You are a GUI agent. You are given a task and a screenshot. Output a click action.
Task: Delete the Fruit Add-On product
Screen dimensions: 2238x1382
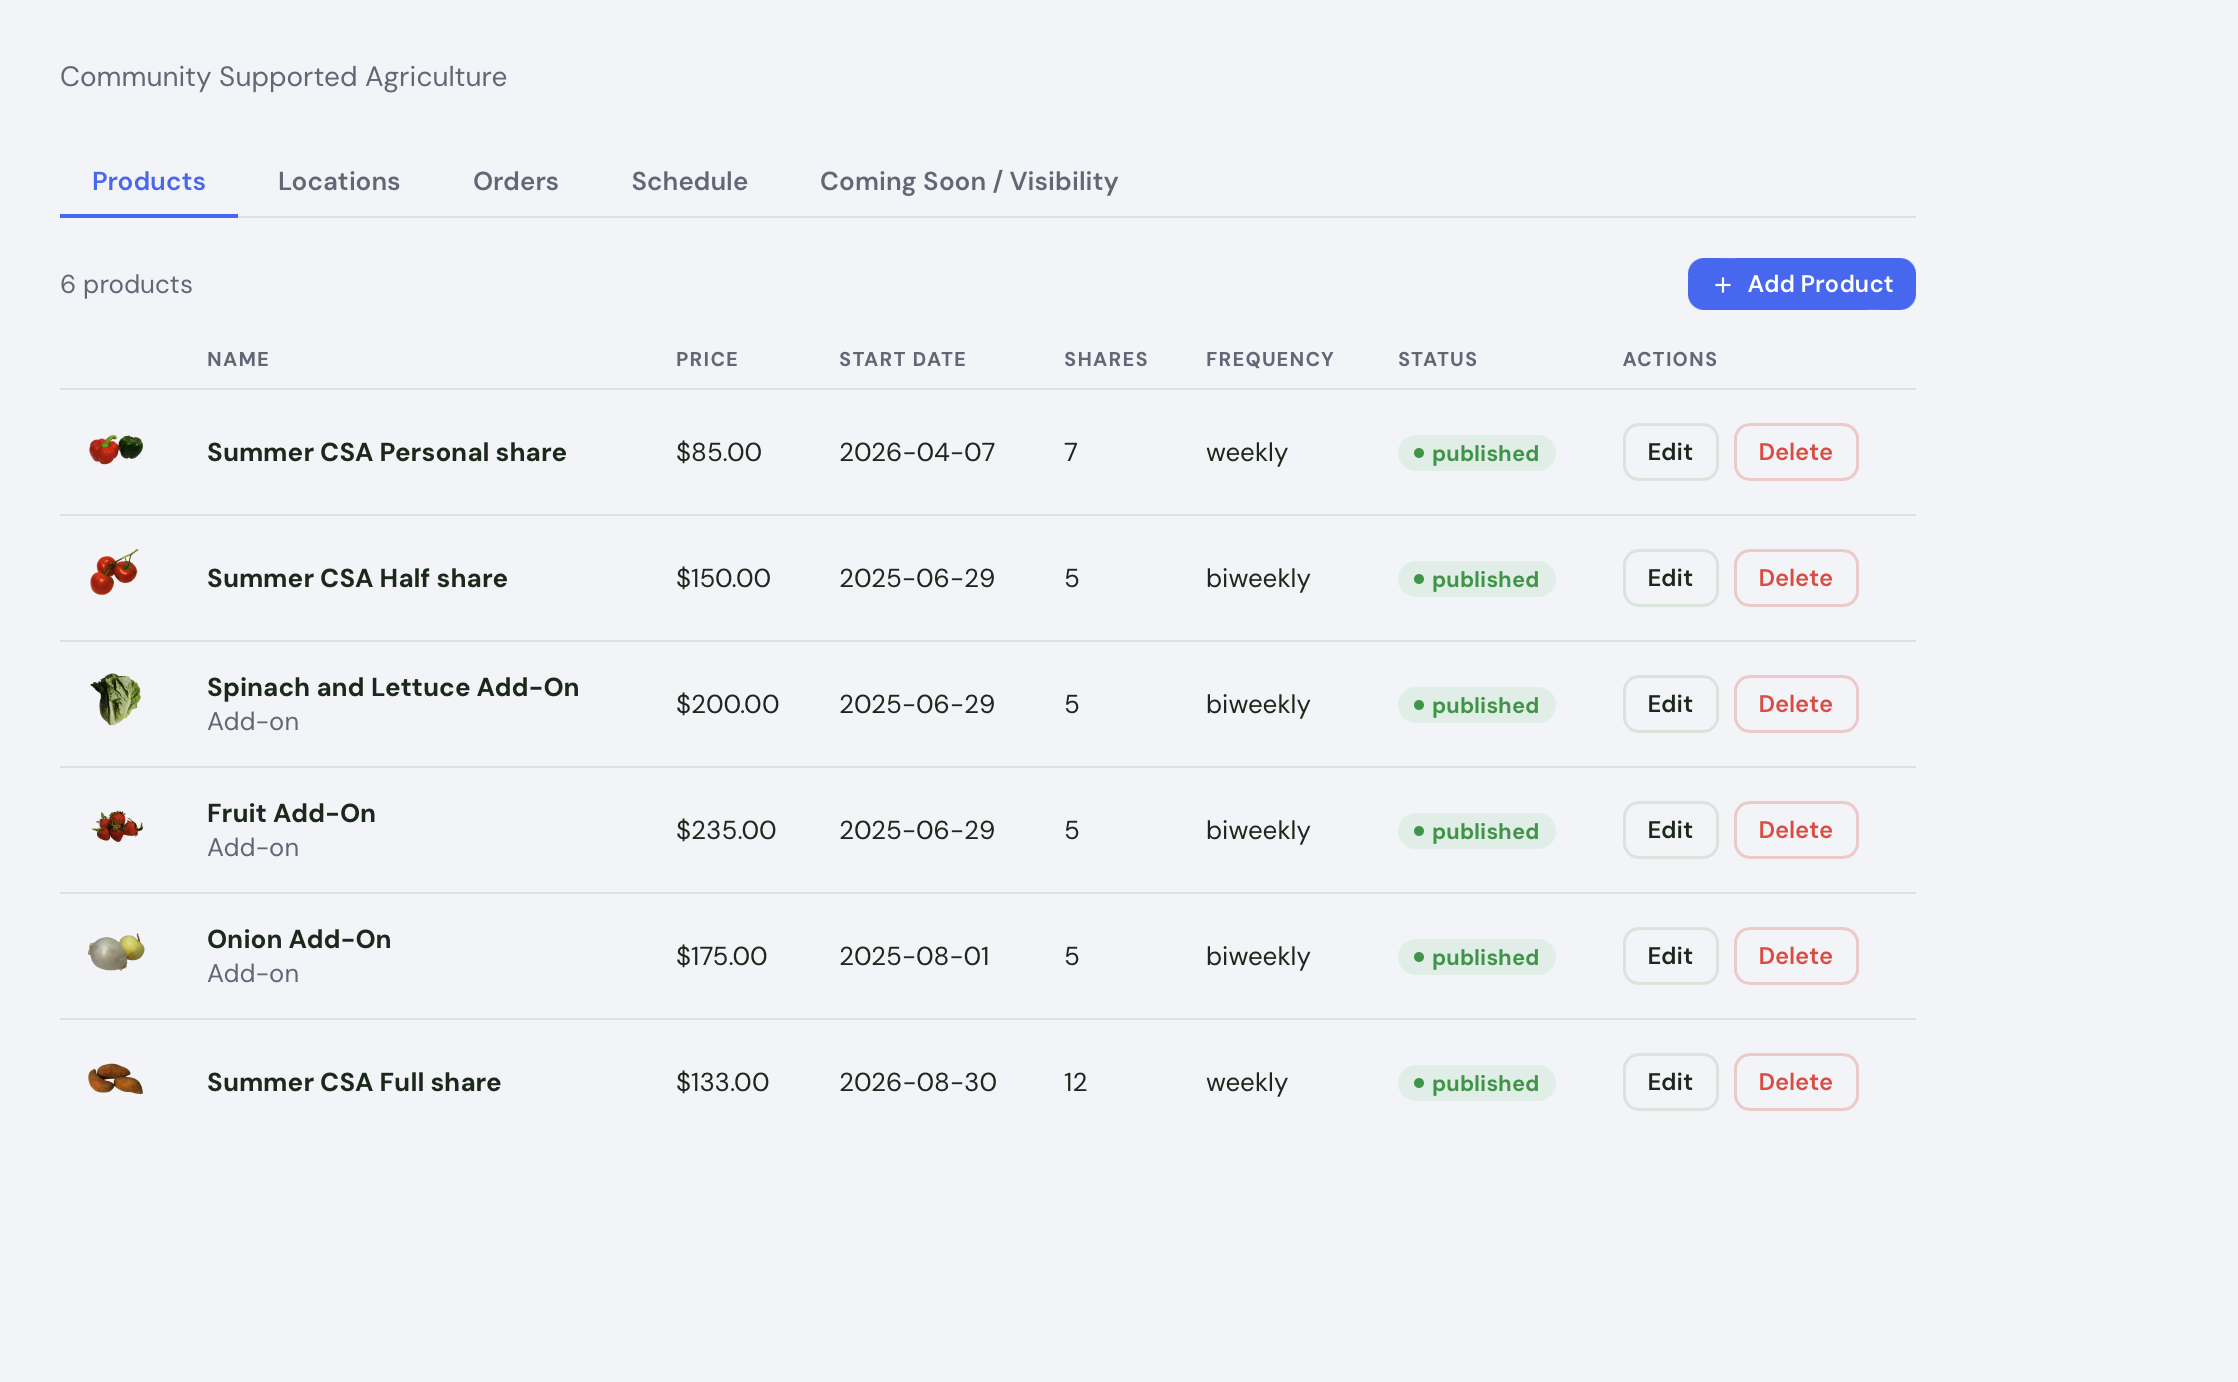(x=1796, y=830)
